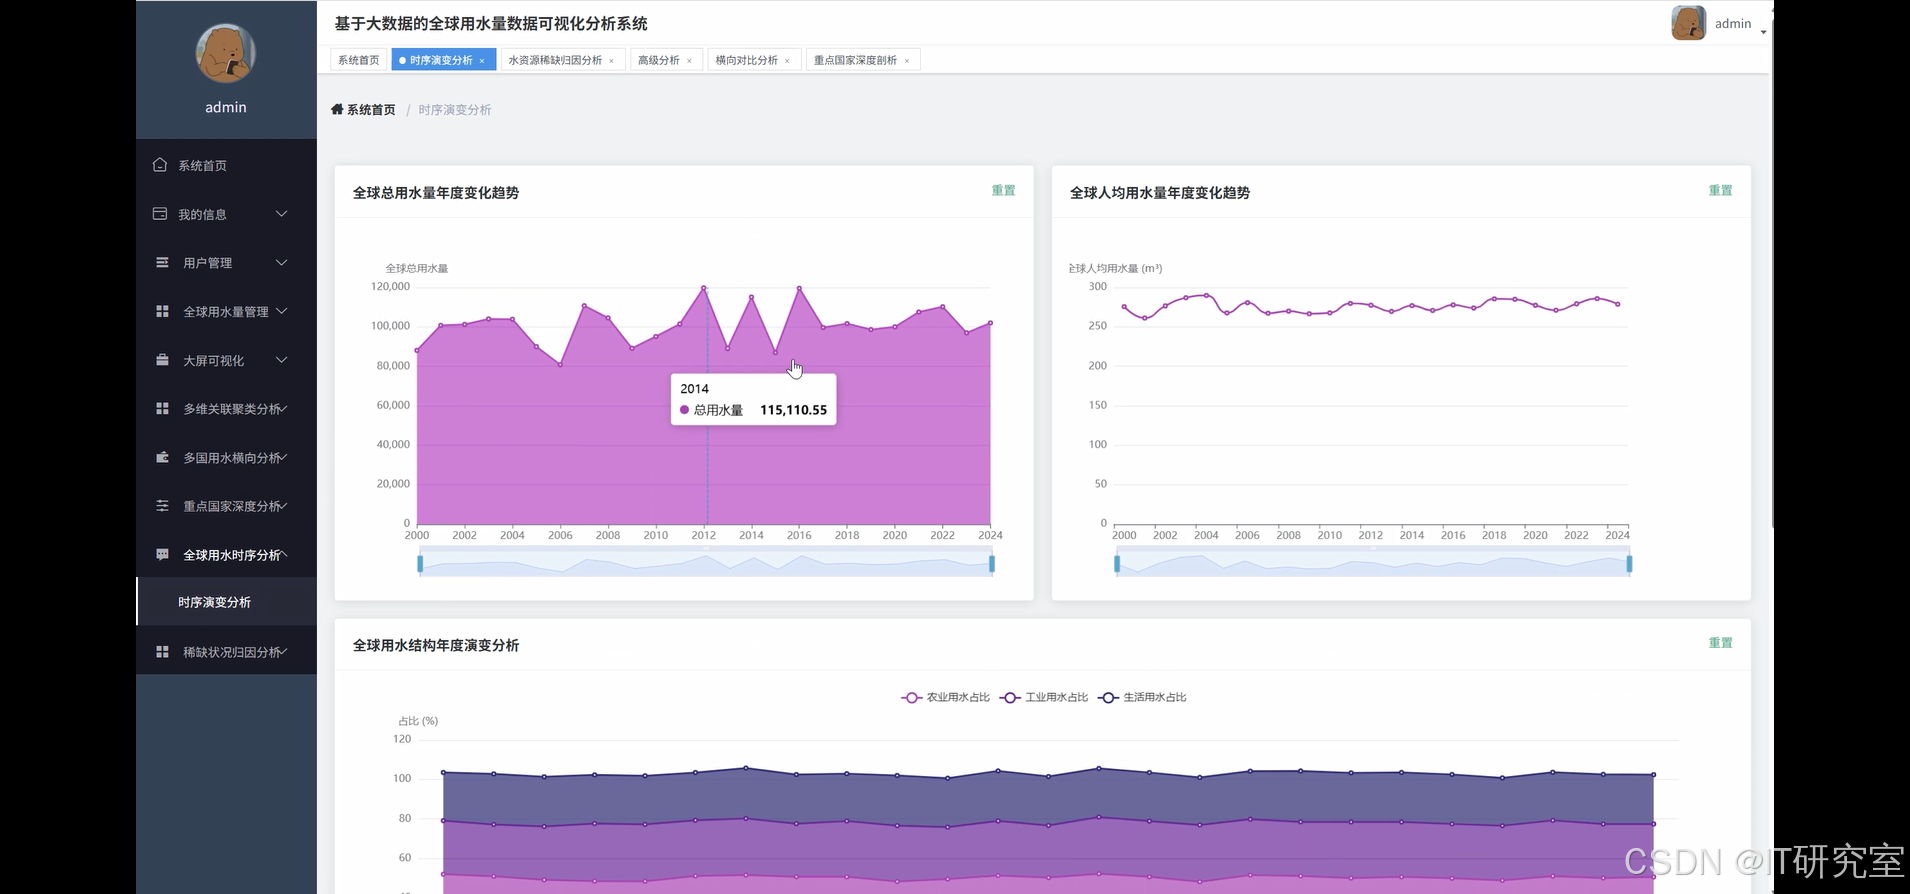Close the 时序演变分析 tab
Image resolution: width=1910 pixels, height=894 pixels.
482,61
